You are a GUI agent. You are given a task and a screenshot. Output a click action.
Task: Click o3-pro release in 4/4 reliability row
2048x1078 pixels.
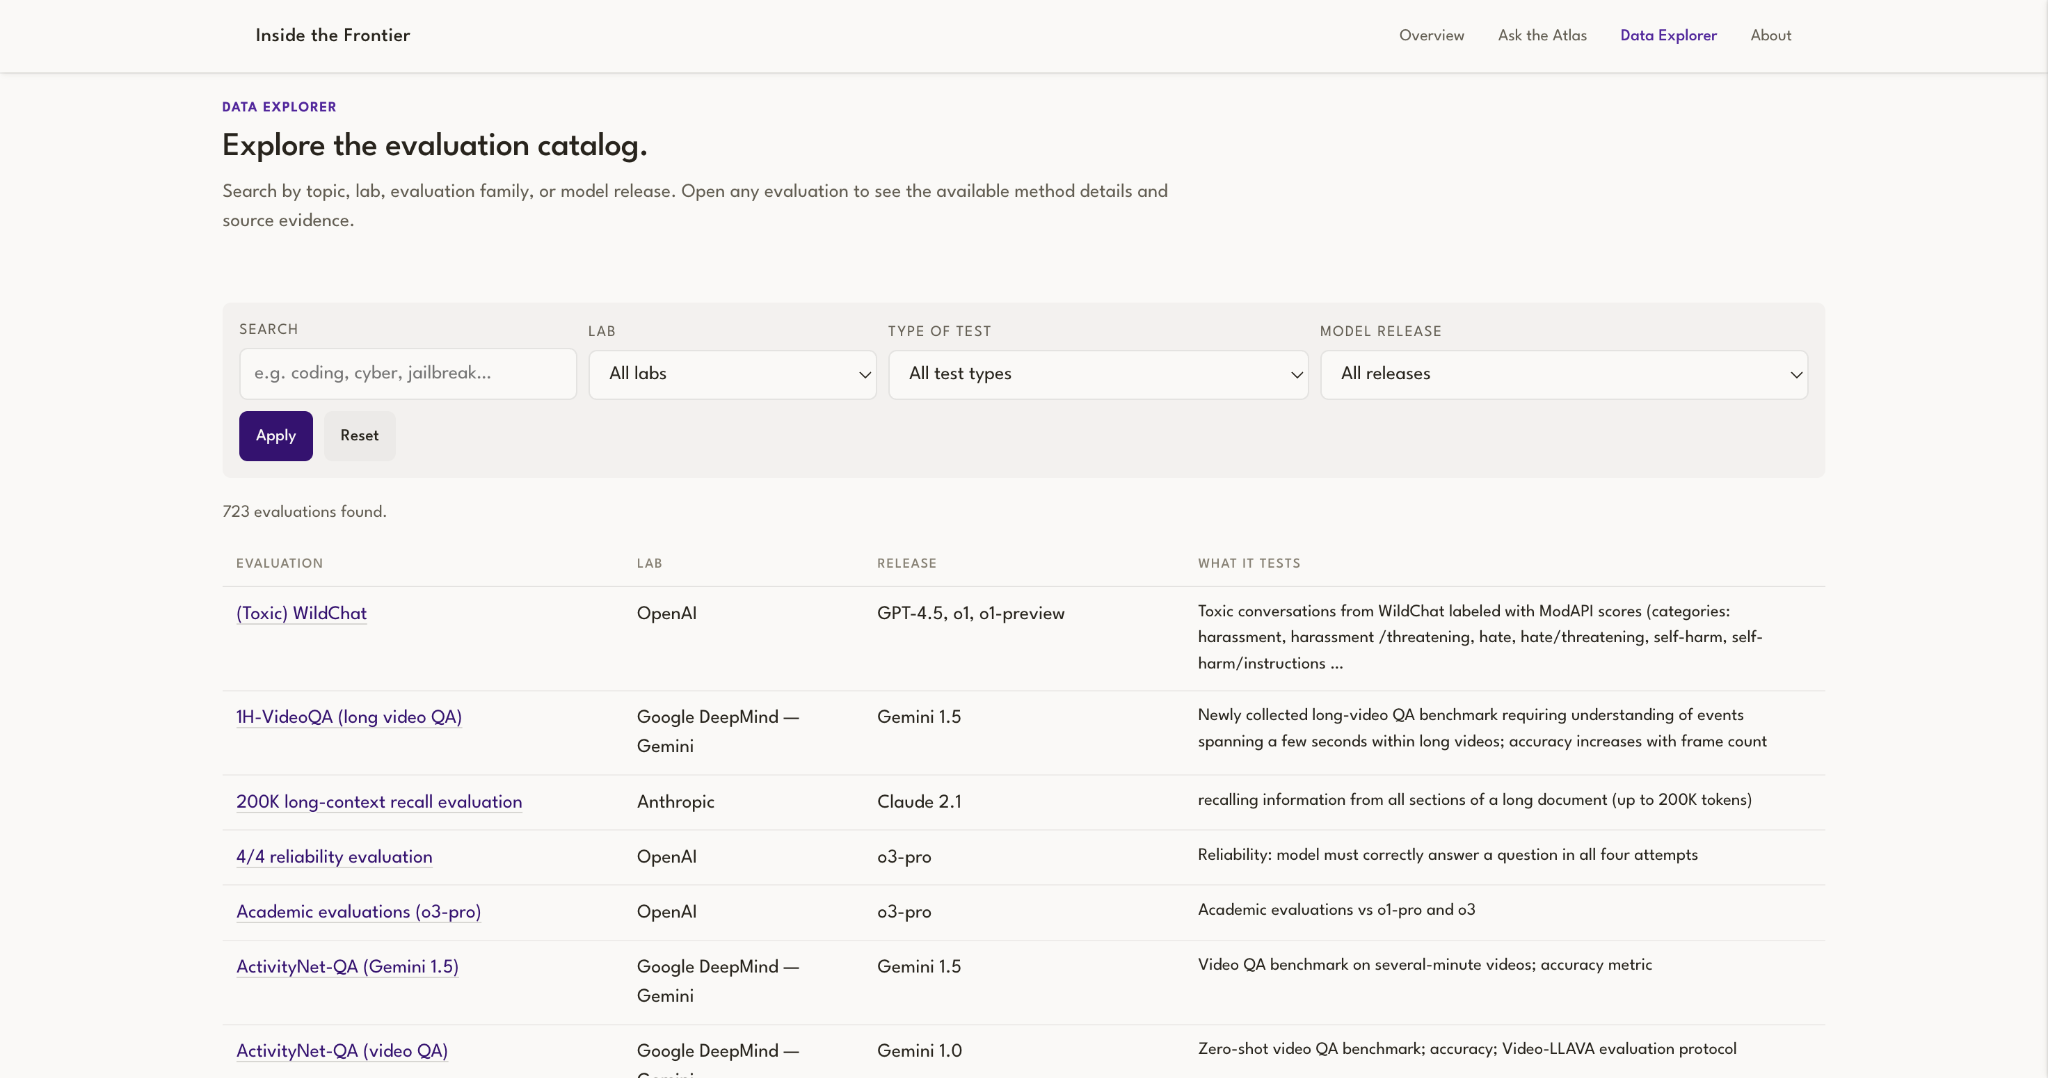coord(904,857)
